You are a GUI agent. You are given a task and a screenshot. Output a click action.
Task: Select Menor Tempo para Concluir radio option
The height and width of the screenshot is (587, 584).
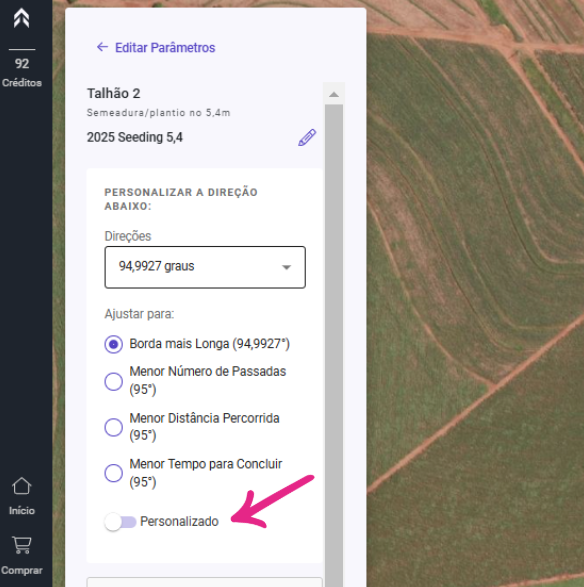tap(113, 473)
